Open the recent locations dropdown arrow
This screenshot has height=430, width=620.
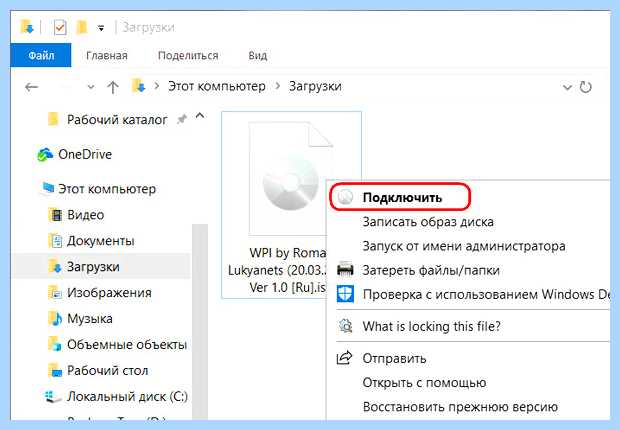pos(91,87)
